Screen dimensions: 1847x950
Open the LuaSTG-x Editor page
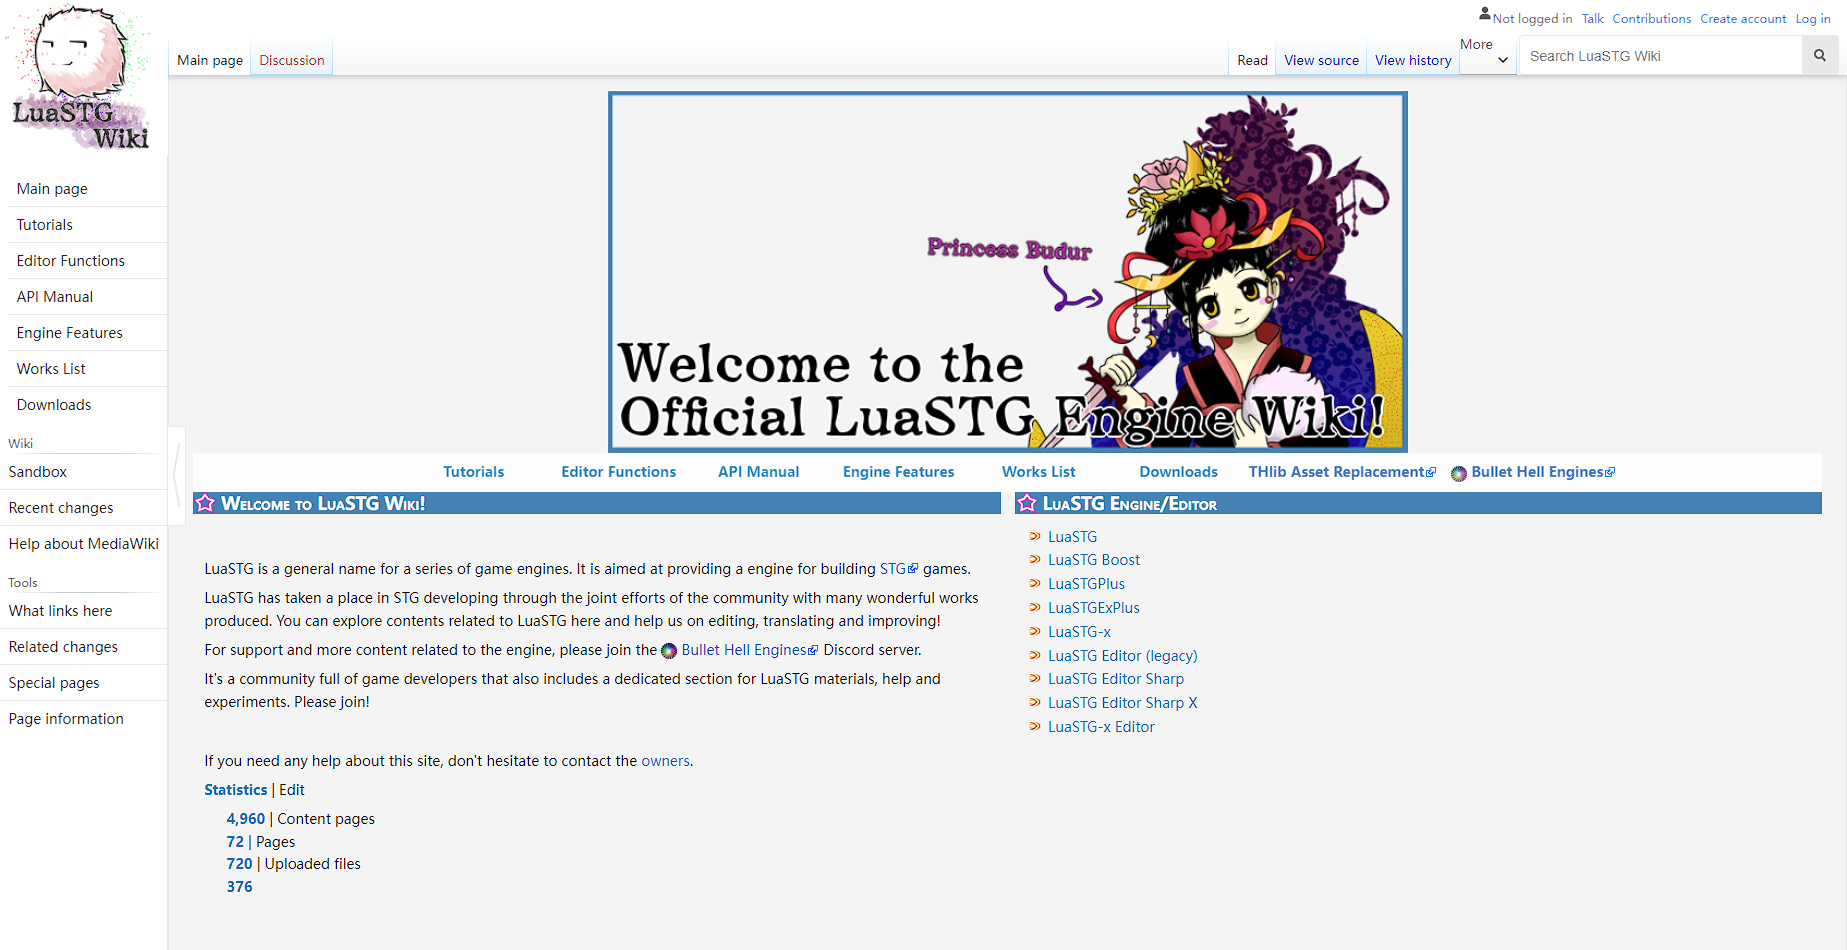pos(1101,727)
